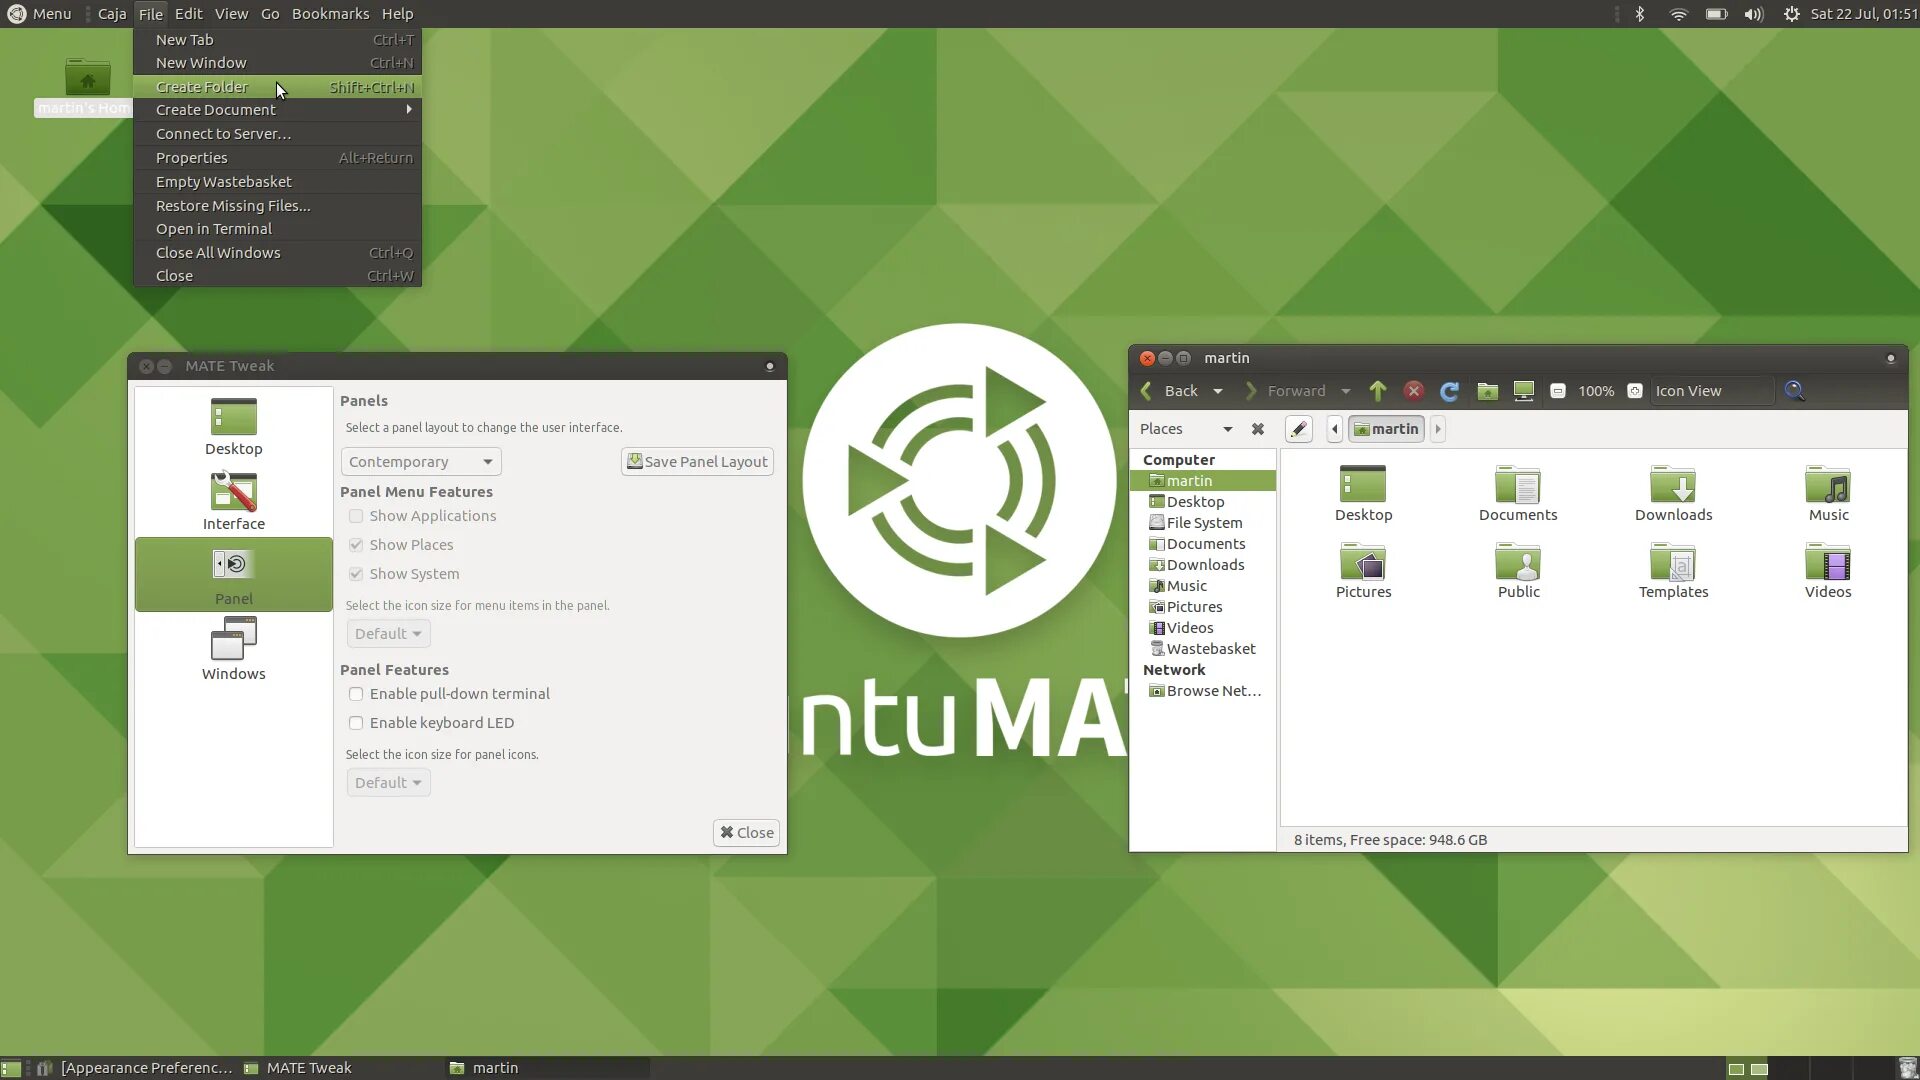1920x1080 pixels.
Task: Select the Windows section in MATE Tweak
Action: pyautogui.click(x=233, y=649)
